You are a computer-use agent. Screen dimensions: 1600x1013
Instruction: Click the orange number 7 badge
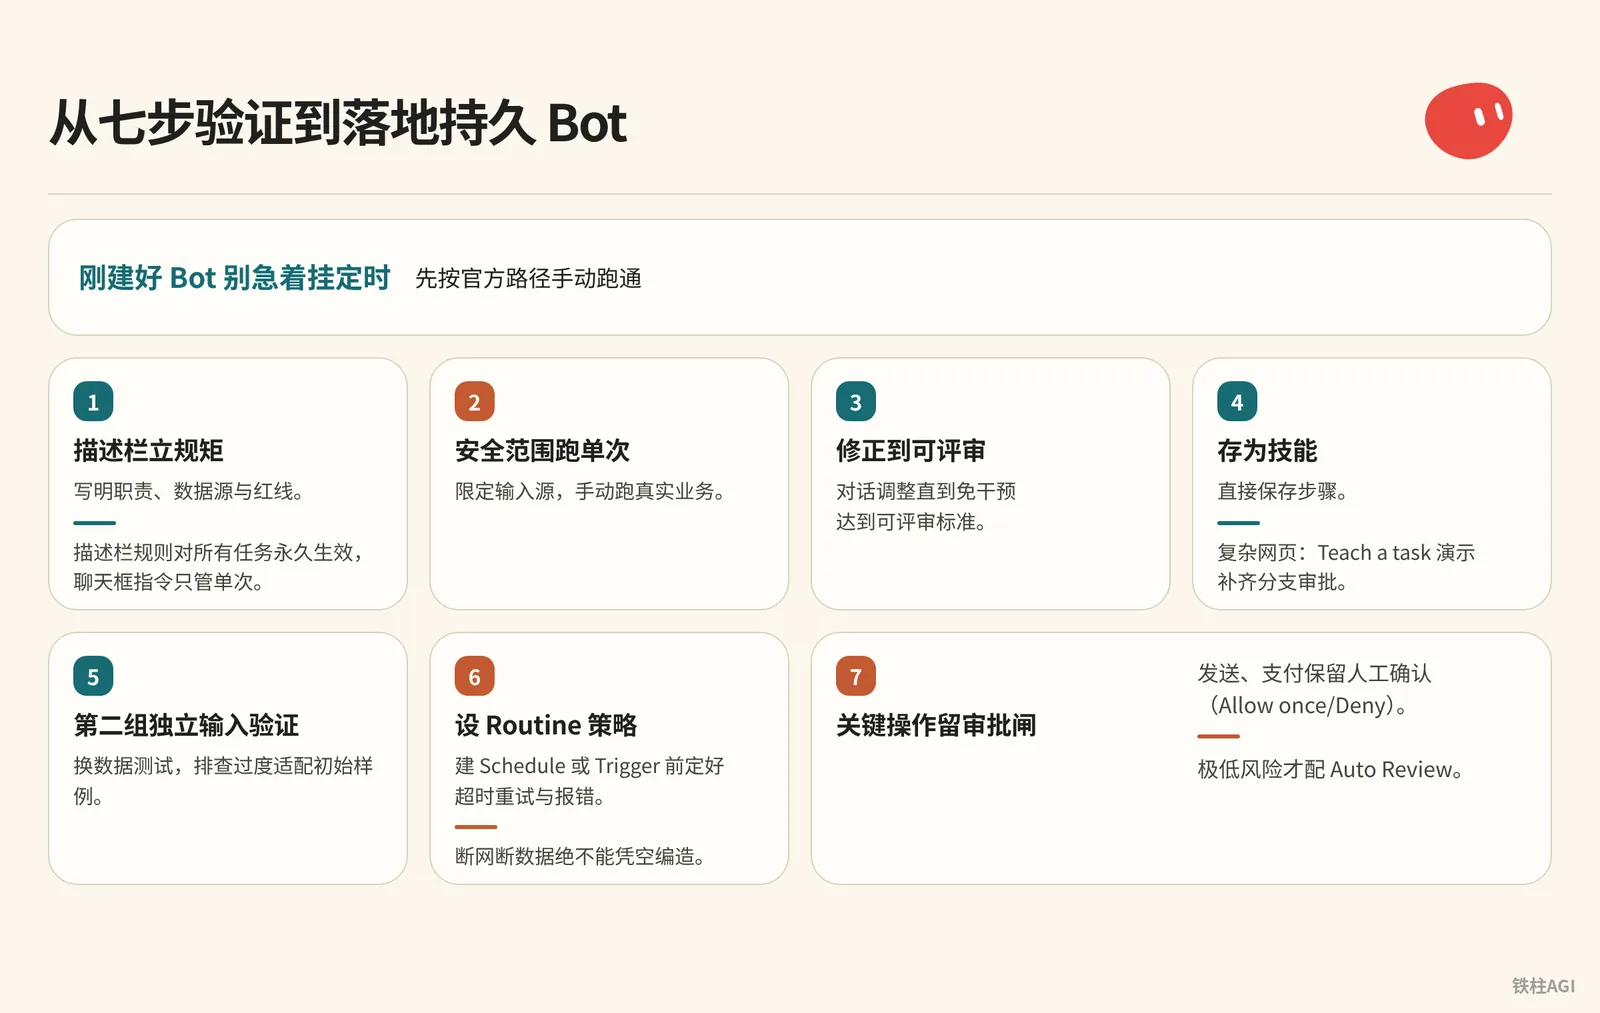[856, 676]
